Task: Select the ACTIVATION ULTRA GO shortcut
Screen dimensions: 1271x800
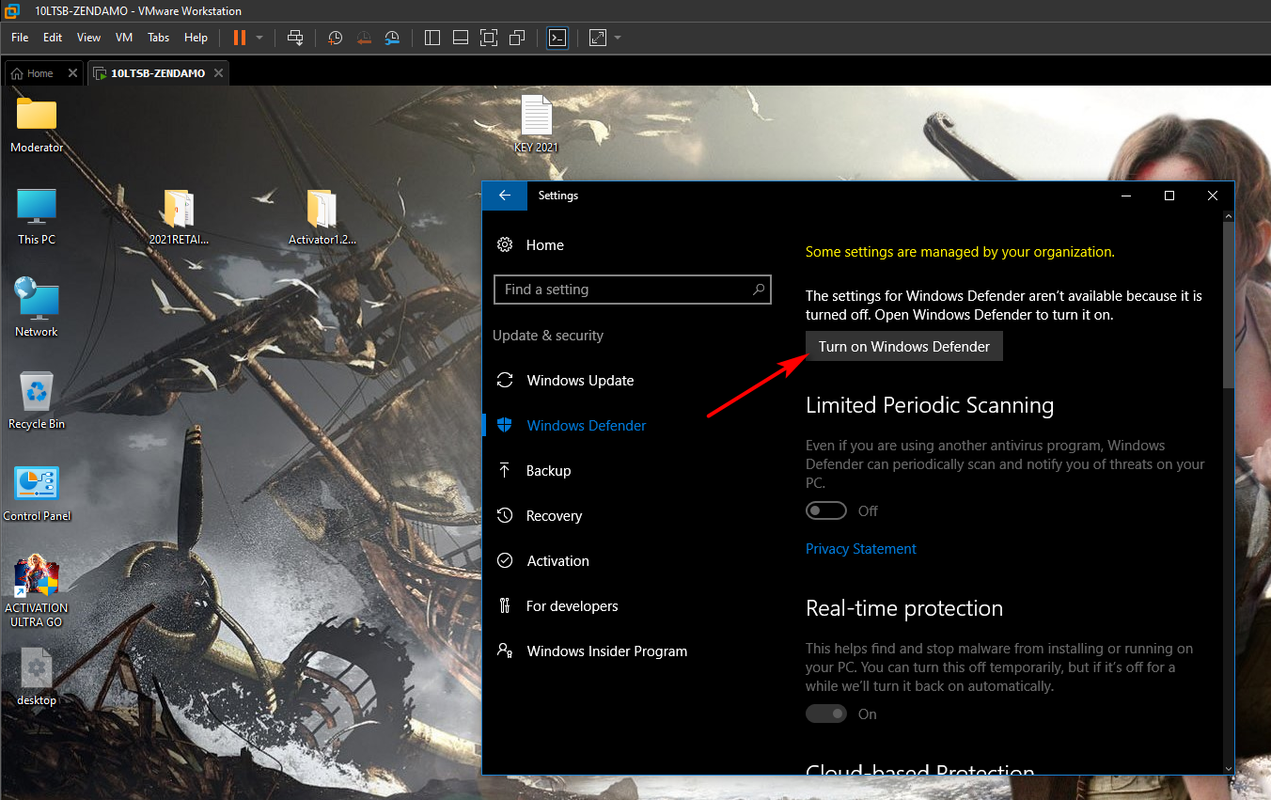Action: [37, 591]
